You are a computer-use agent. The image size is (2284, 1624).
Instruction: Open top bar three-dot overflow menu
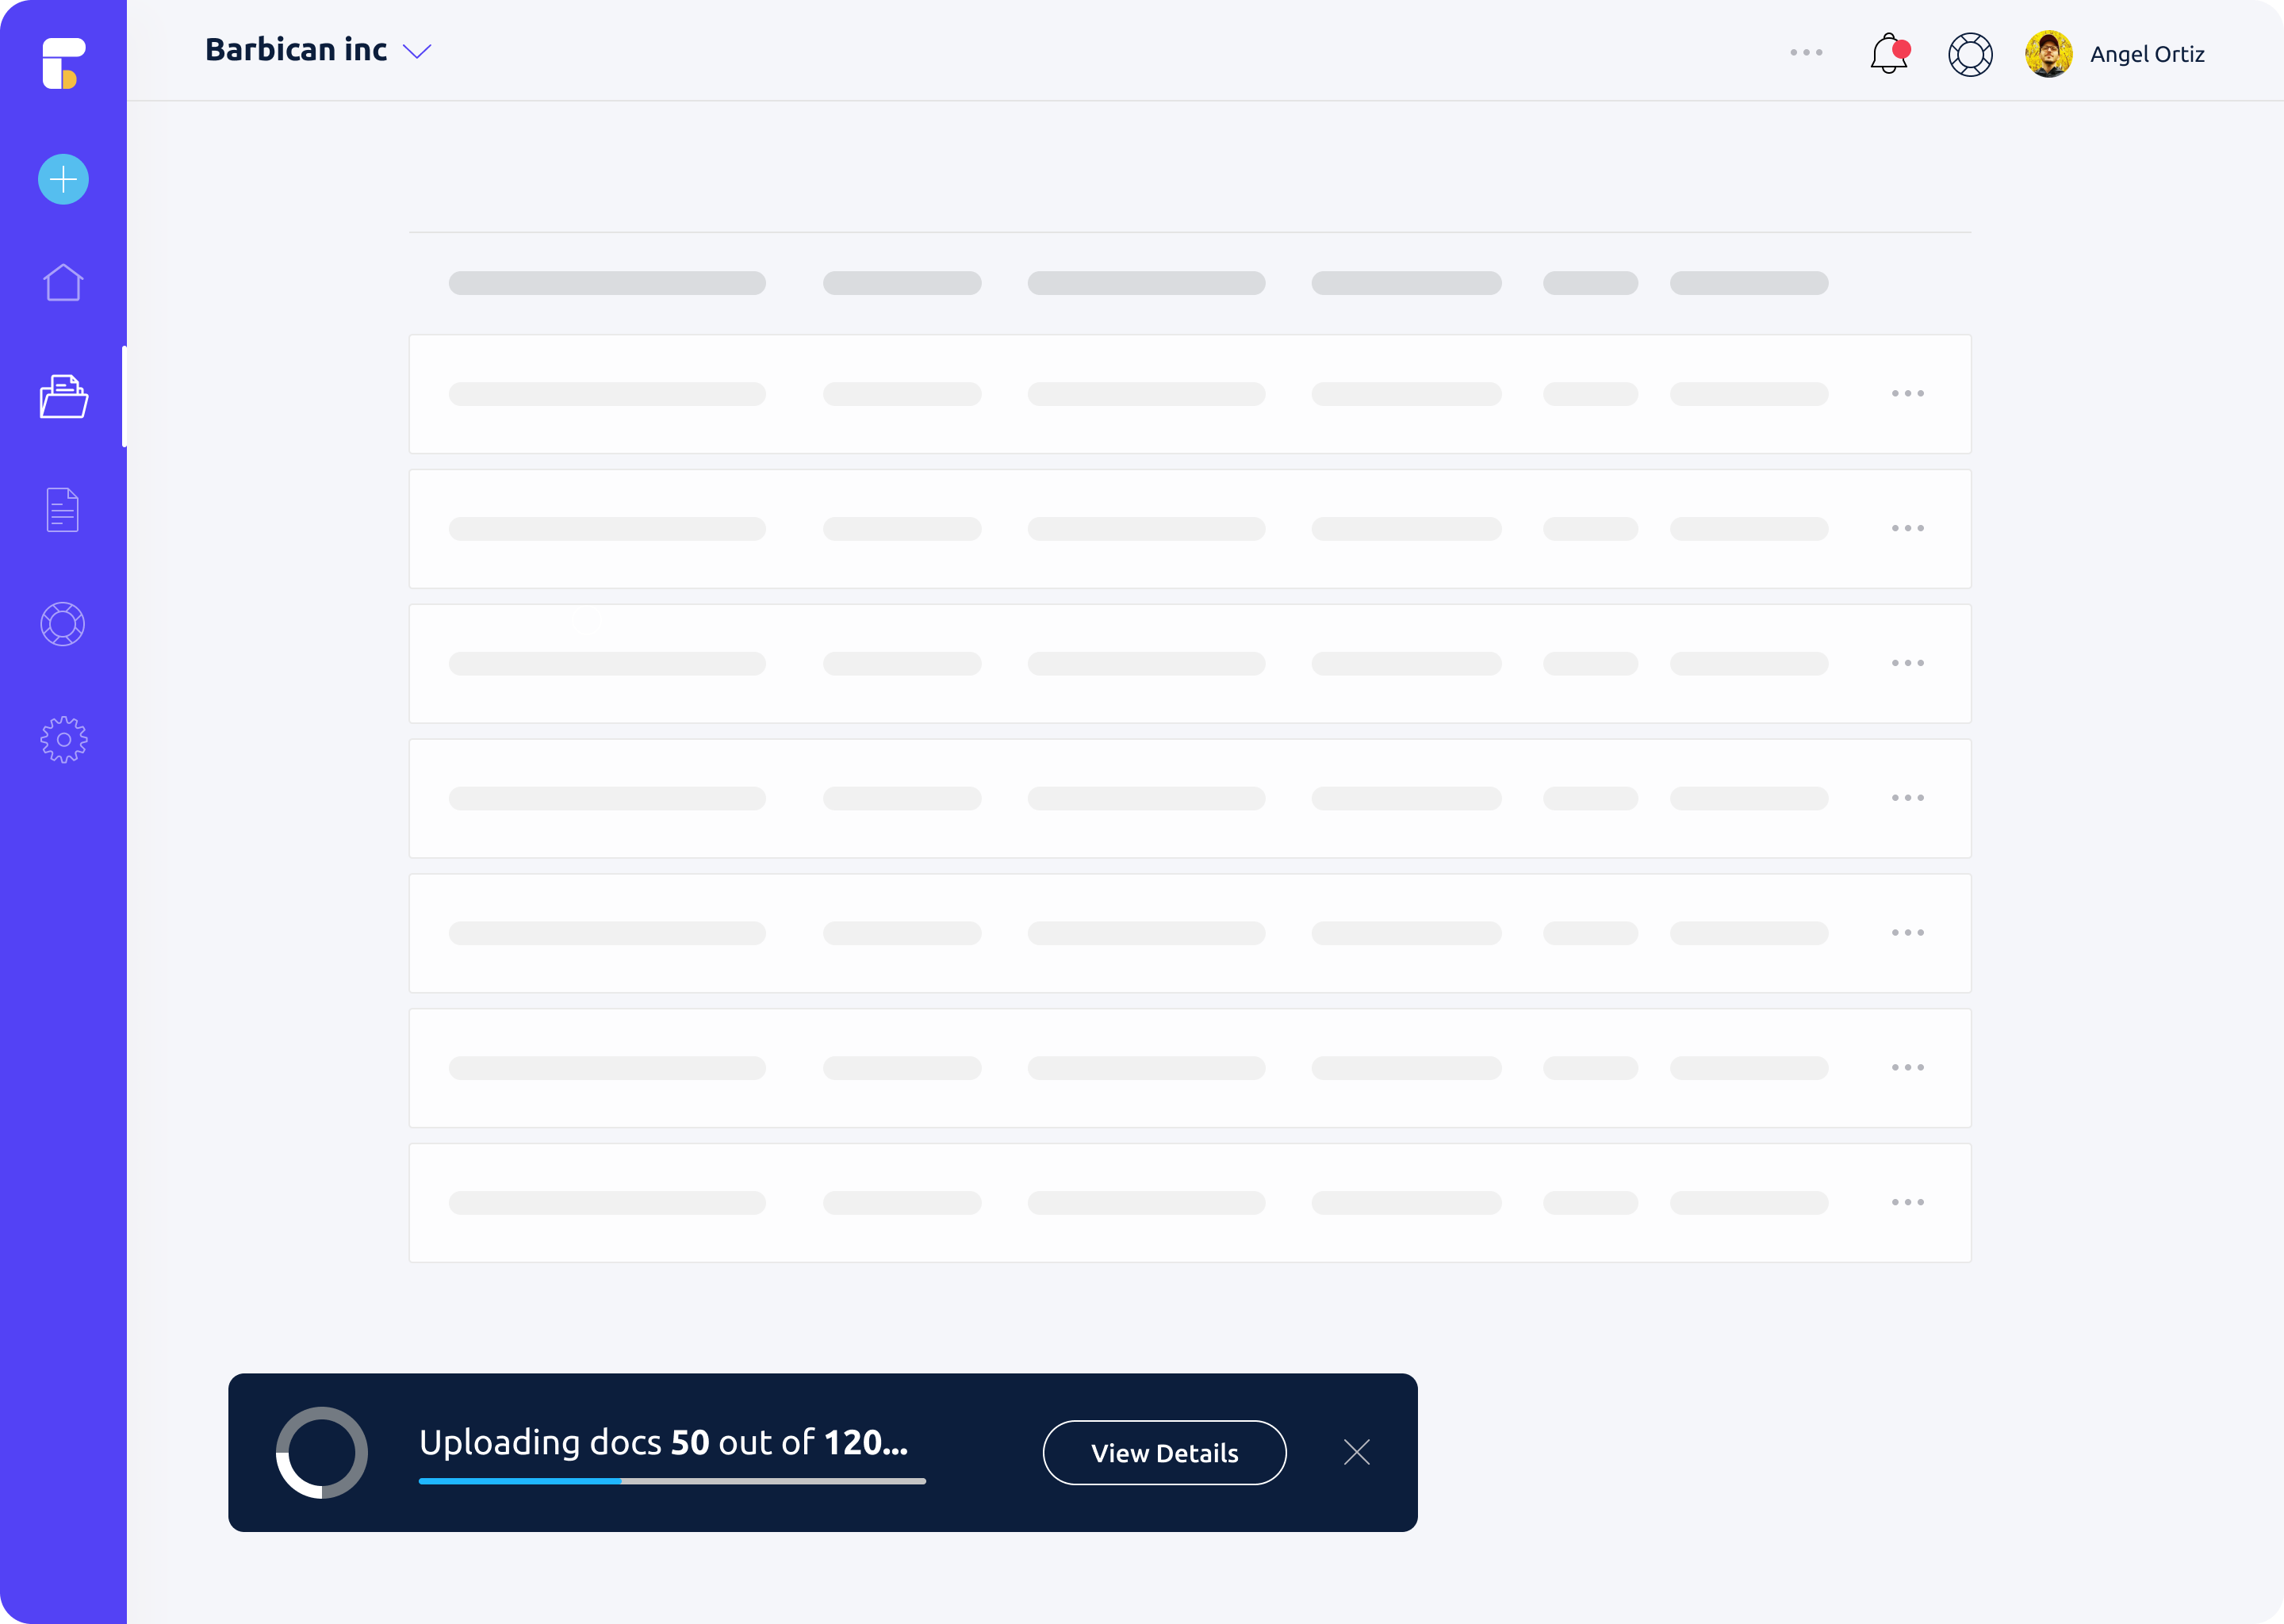pos(1806,52)
